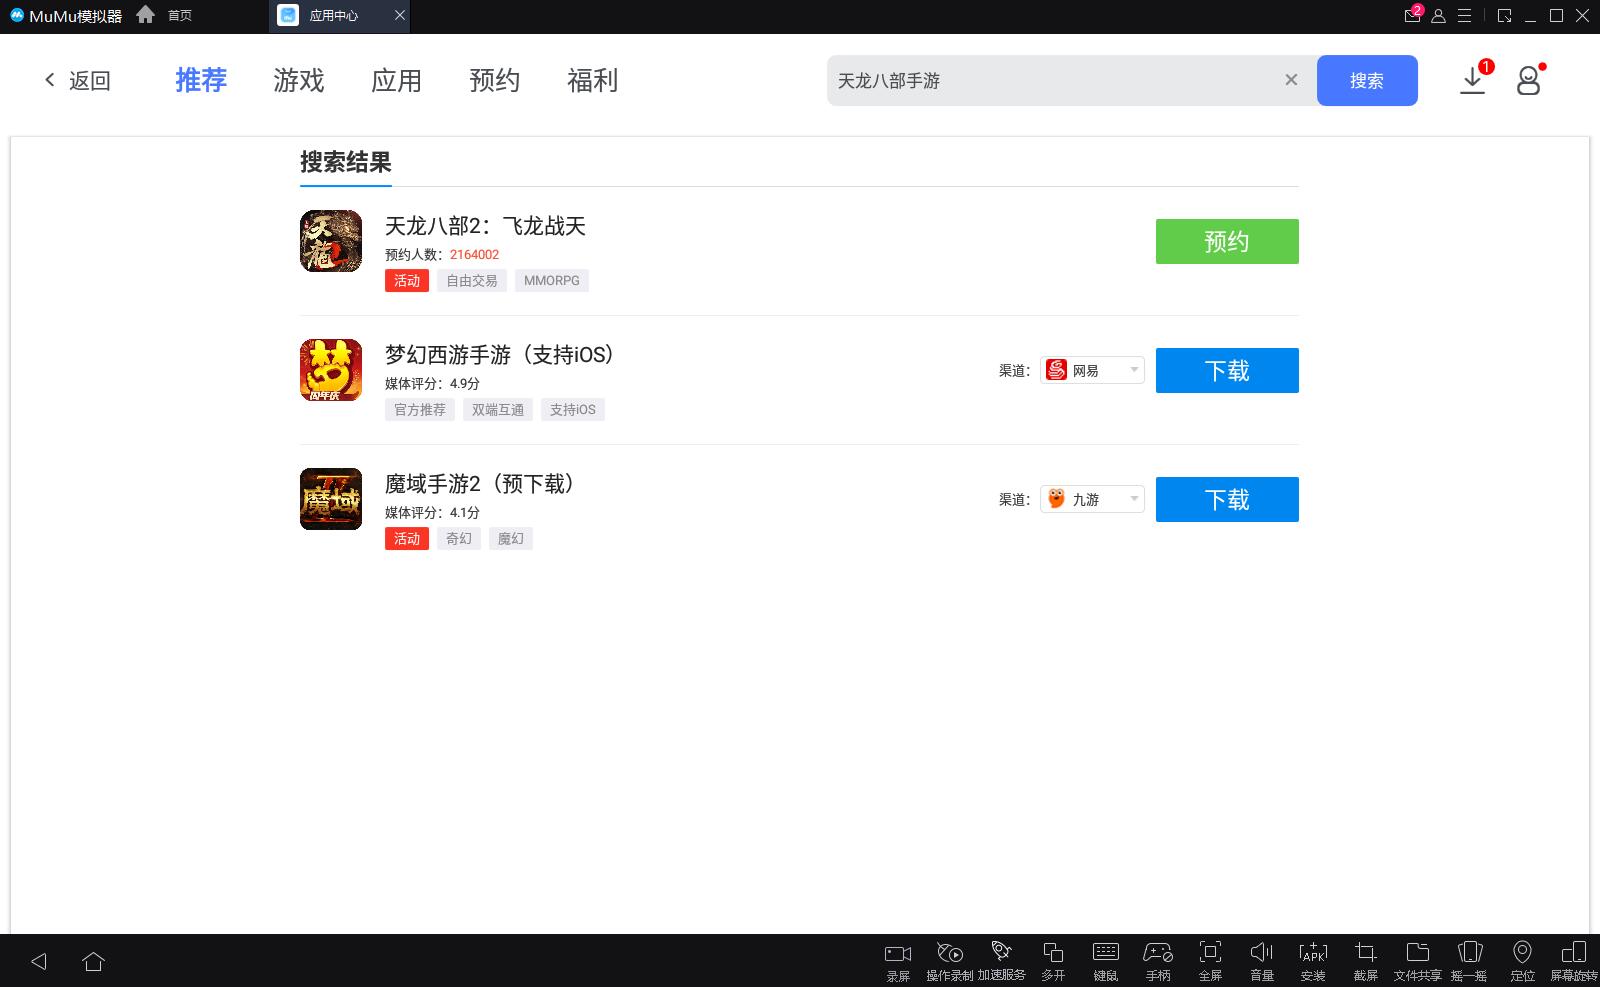Switch to the 预约 tab
This screenshot has width=1600, height=987.
495,80
